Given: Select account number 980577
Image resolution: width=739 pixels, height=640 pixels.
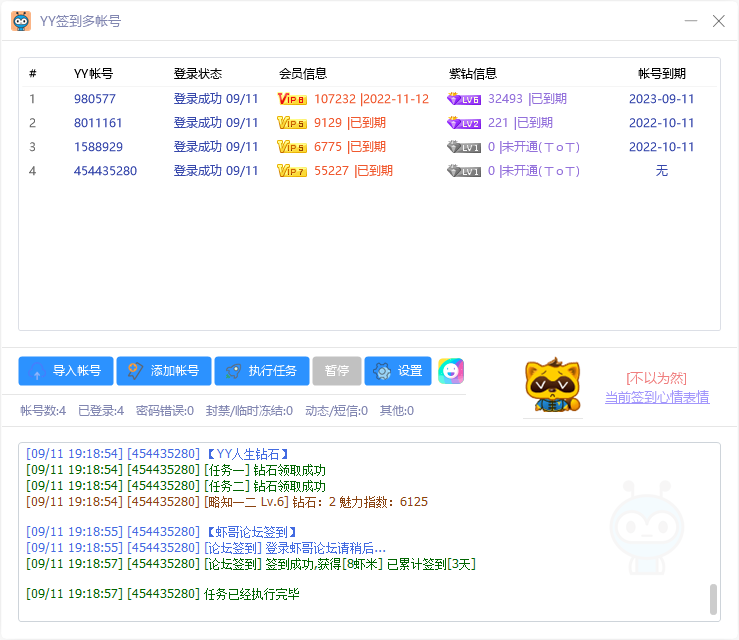Looking at the screenshot, I should 95,99.
